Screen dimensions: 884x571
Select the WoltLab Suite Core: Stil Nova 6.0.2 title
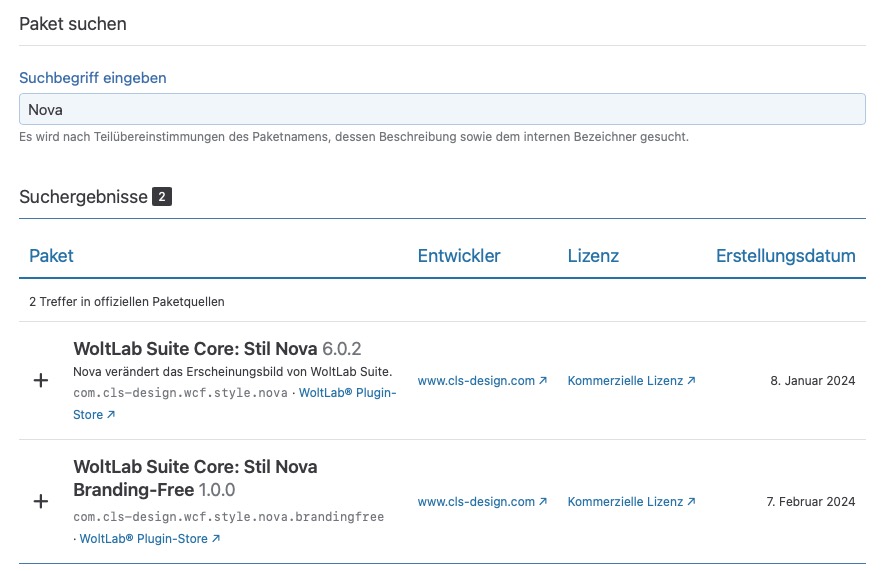pos(217,349)
